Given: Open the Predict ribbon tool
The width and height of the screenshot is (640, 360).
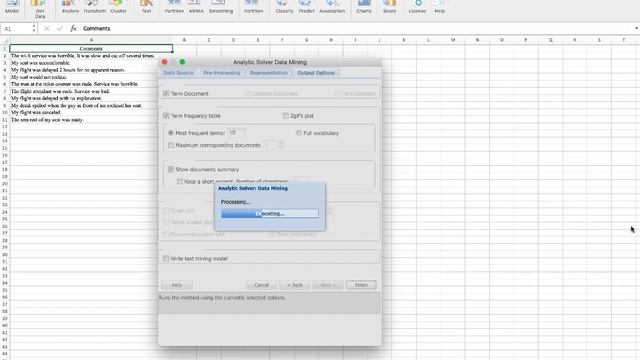Looking at the screenshot, I should click(x=307, y=7).
